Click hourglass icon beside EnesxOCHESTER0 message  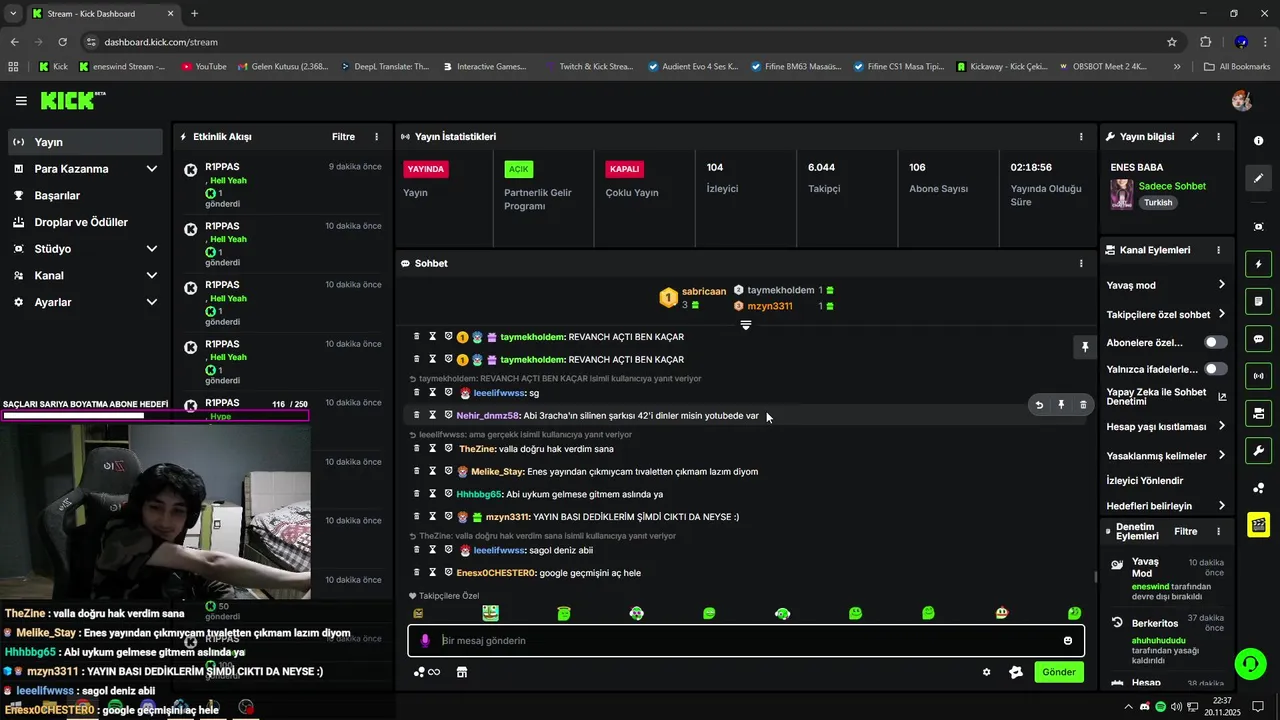pyautogui.click(x=433, y=572)
